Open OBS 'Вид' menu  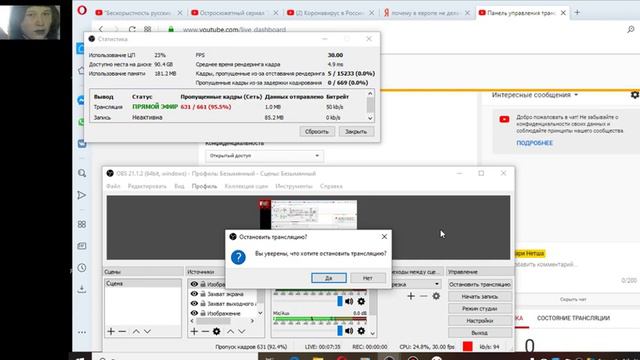(179, 186)
